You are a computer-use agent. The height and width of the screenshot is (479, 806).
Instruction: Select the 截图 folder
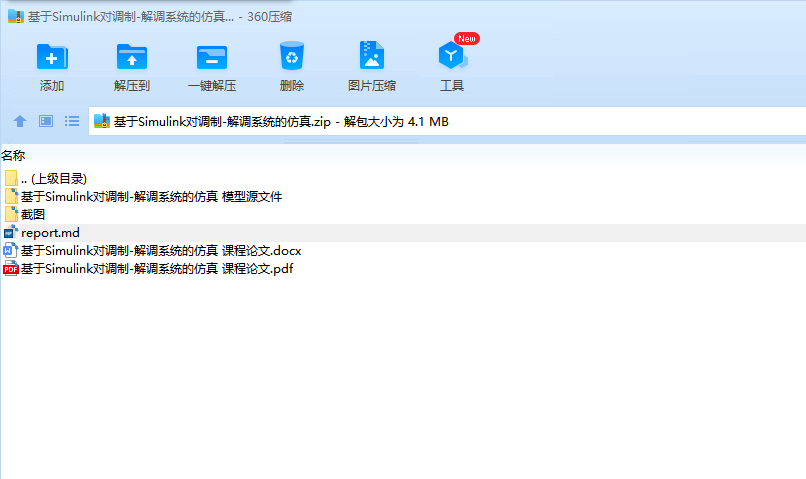pyautogui.click(x=403, y=215)
